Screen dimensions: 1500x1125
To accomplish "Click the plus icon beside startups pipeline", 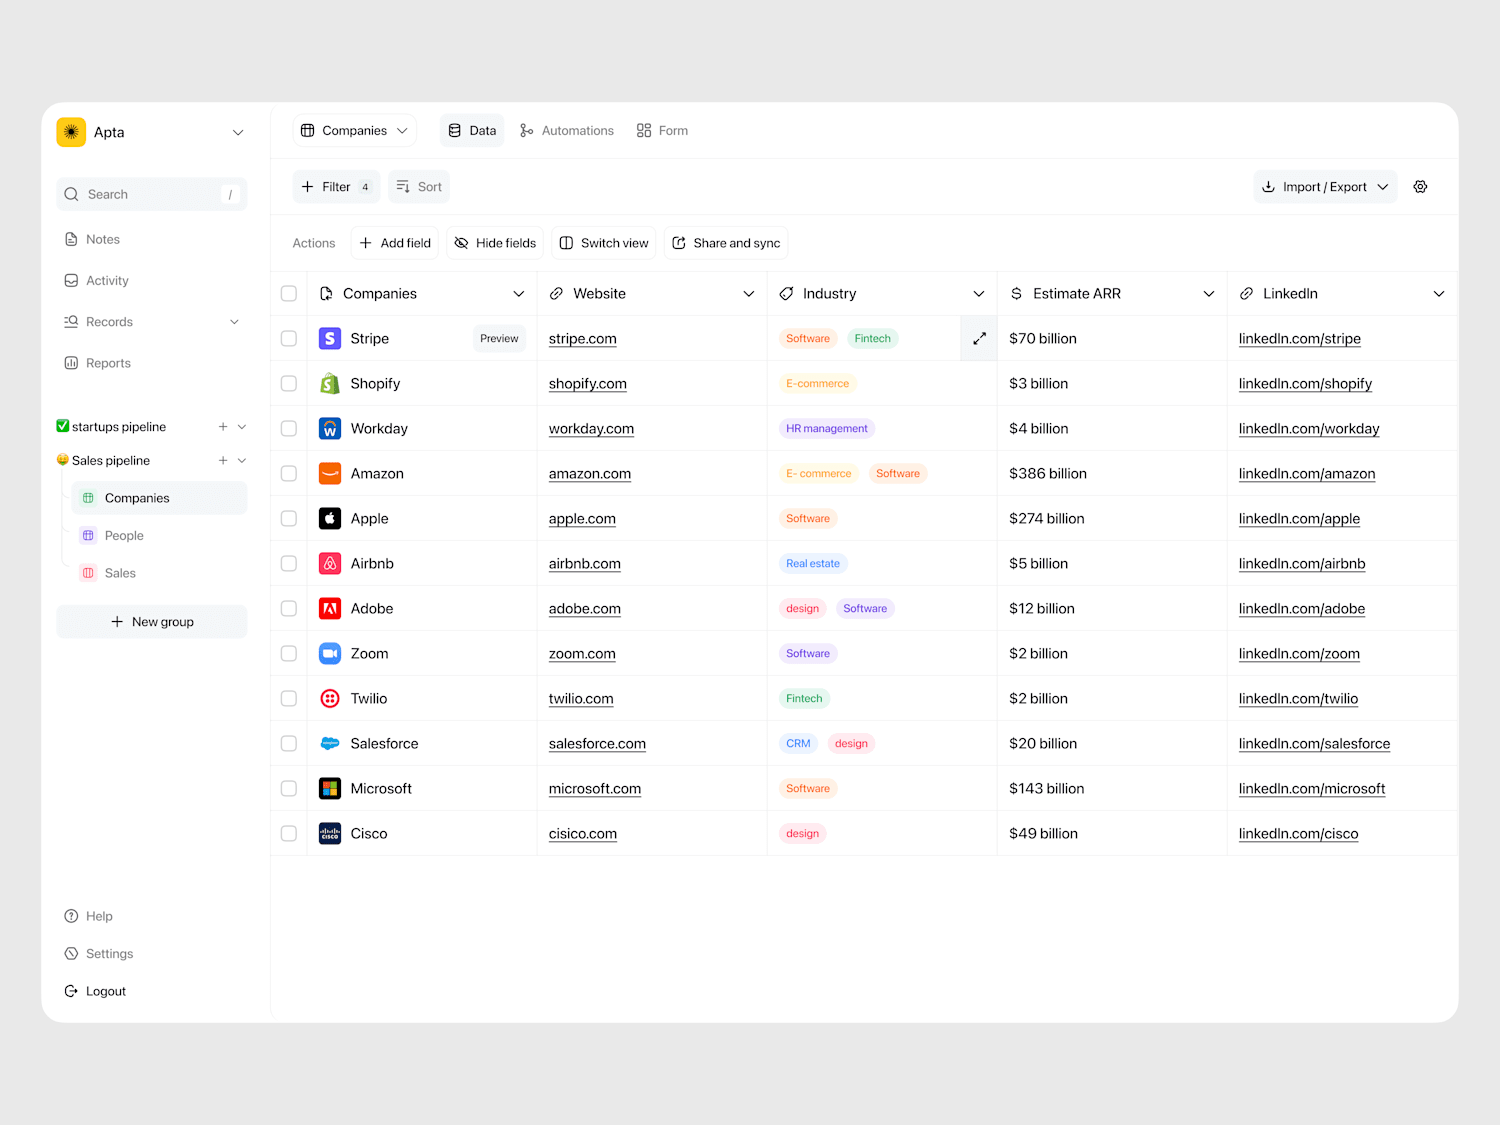I will click(223, 427).
